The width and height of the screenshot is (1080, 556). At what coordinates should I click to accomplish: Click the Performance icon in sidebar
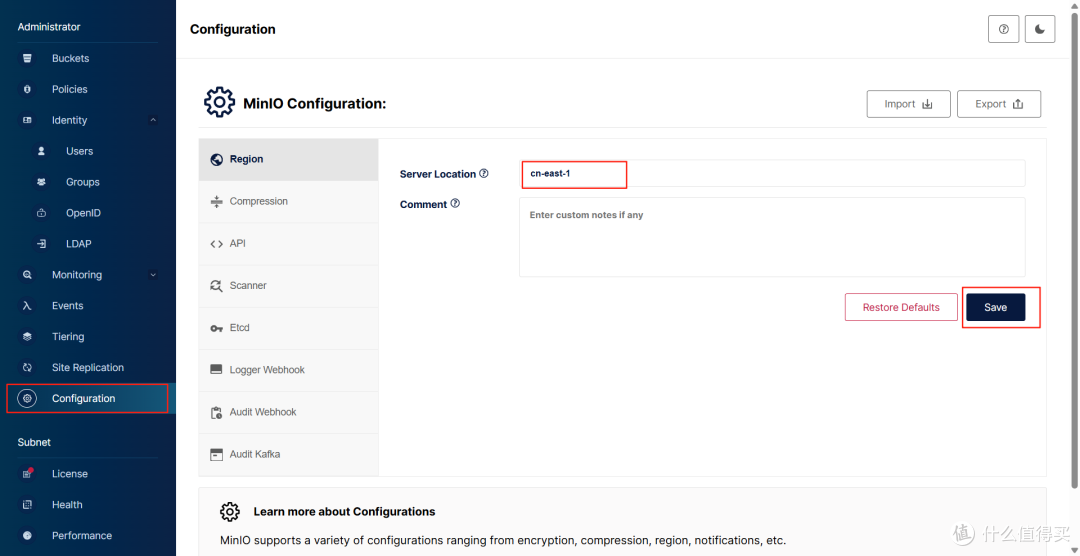[x=27, y=536]
